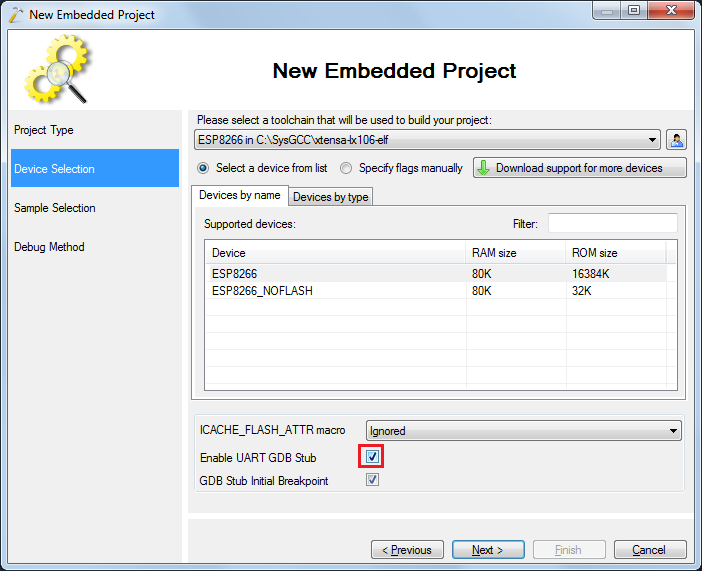Sort by the RAM size column header

click(x=516, y=253)
